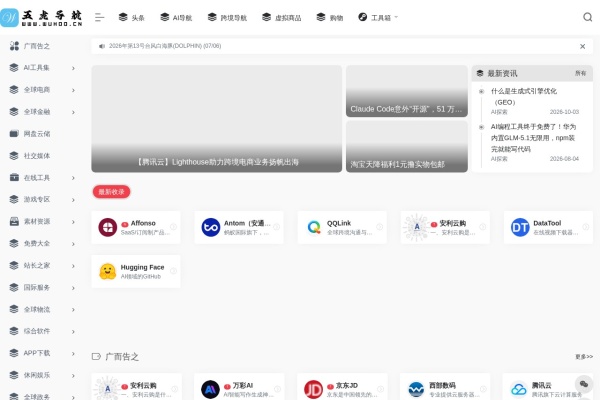Screen dimensions: 600x400
Task: Open 社交媒体 in the sidebar
Action: pos(38,156)
